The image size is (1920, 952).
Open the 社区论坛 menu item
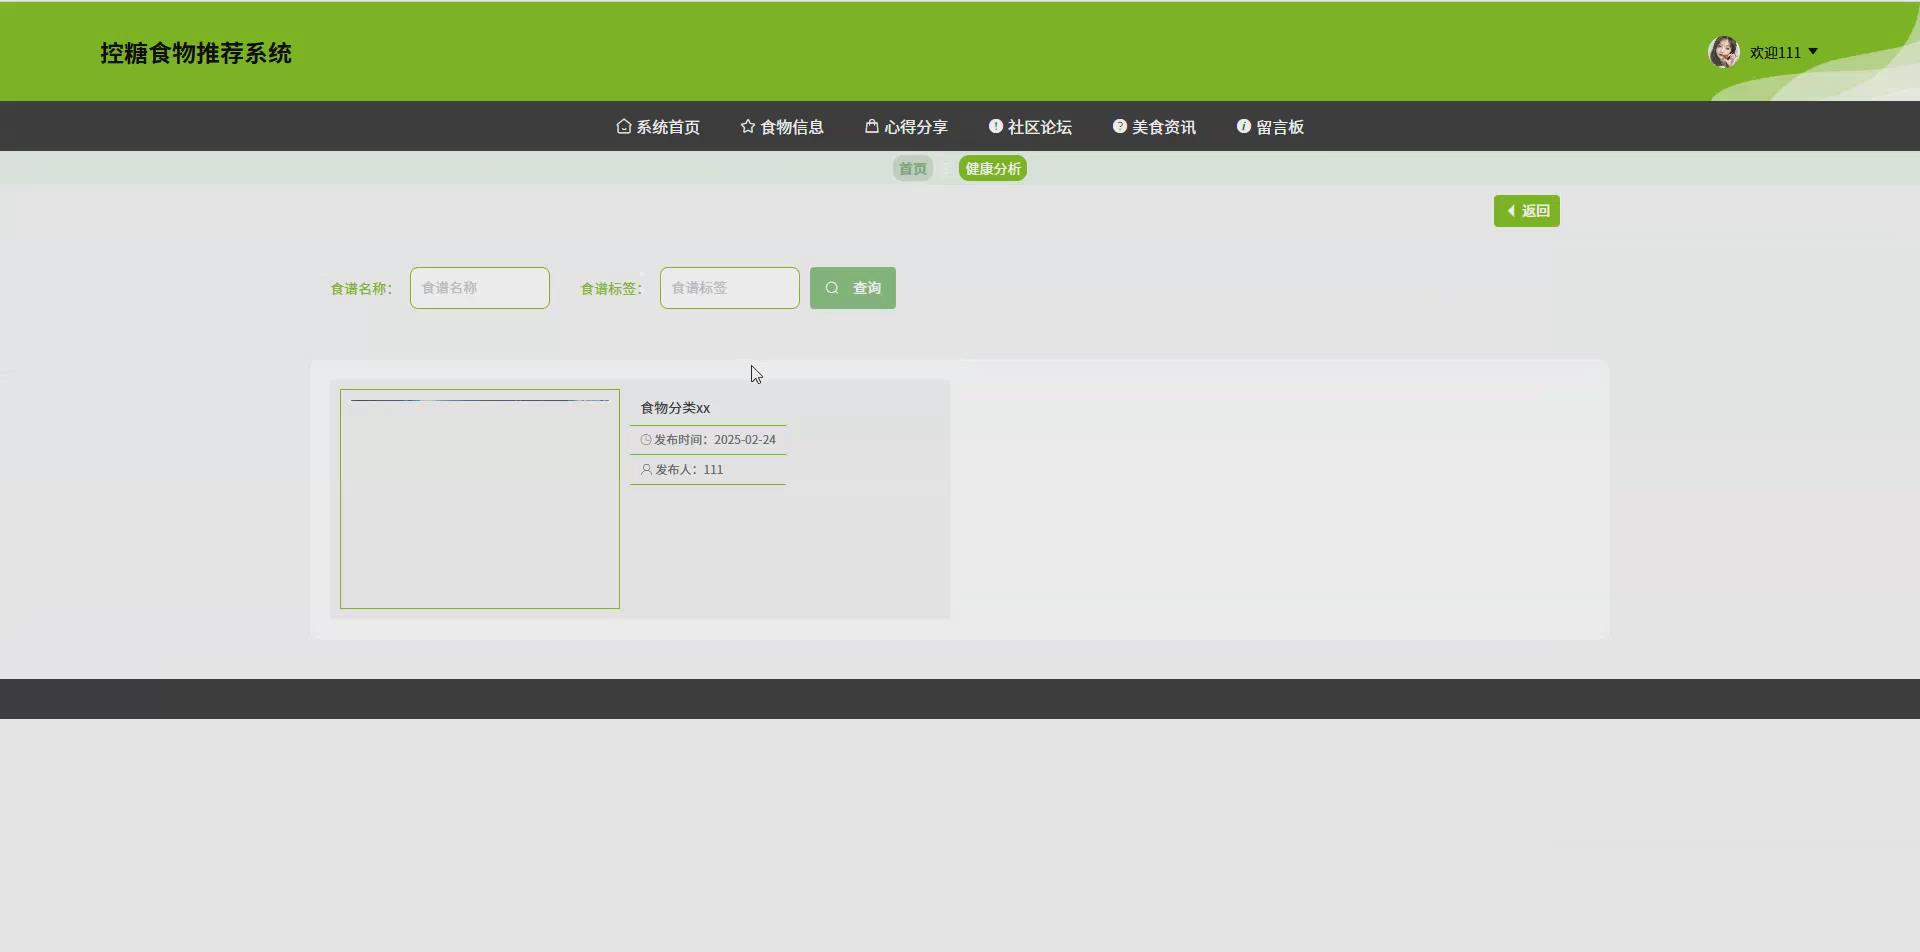pyautogui.click(x=1030, y=127)
